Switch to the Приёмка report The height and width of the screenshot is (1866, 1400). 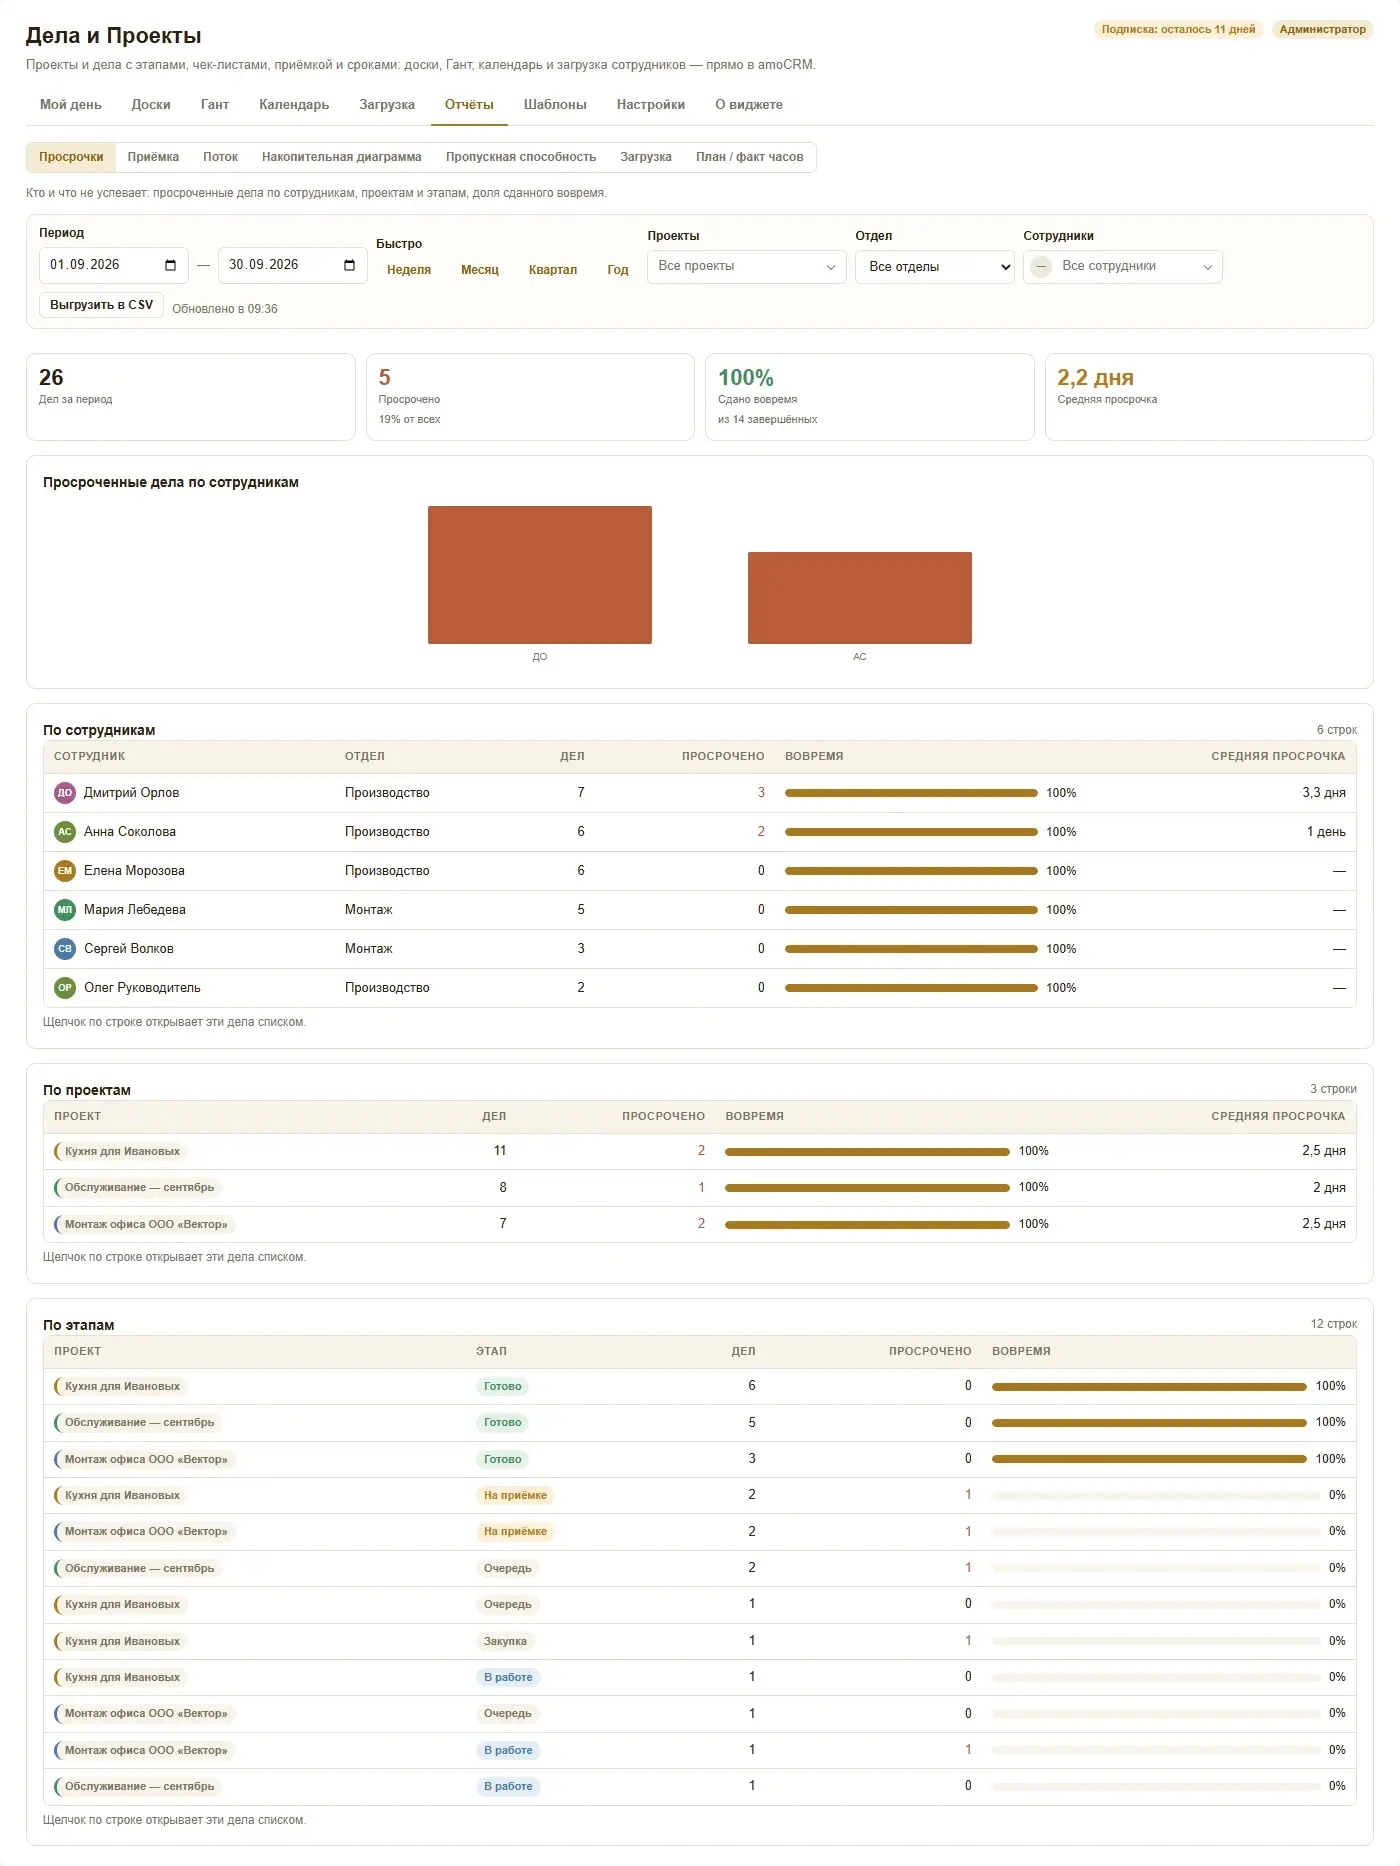[x=153, y=157]
